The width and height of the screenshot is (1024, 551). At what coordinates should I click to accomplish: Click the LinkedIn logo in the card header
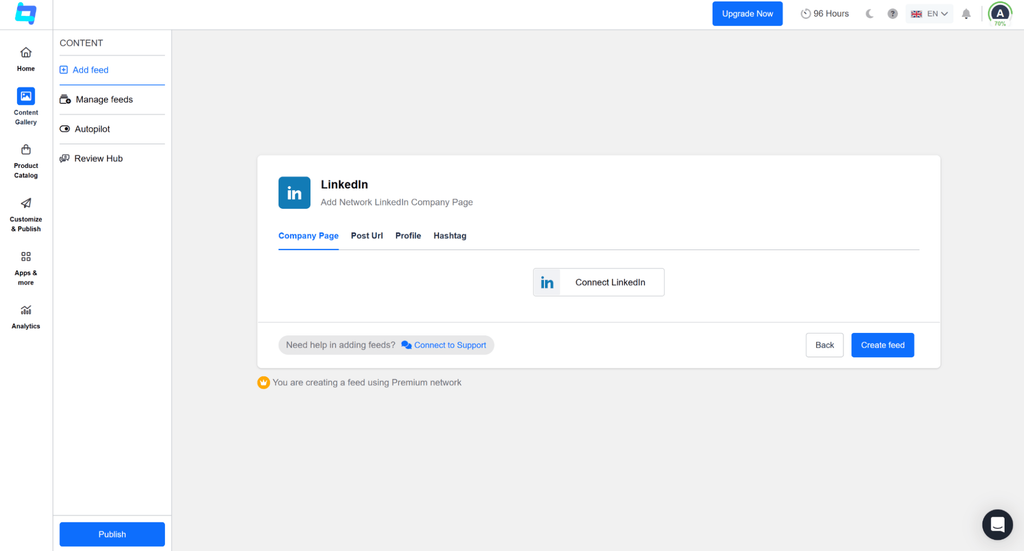294,193
